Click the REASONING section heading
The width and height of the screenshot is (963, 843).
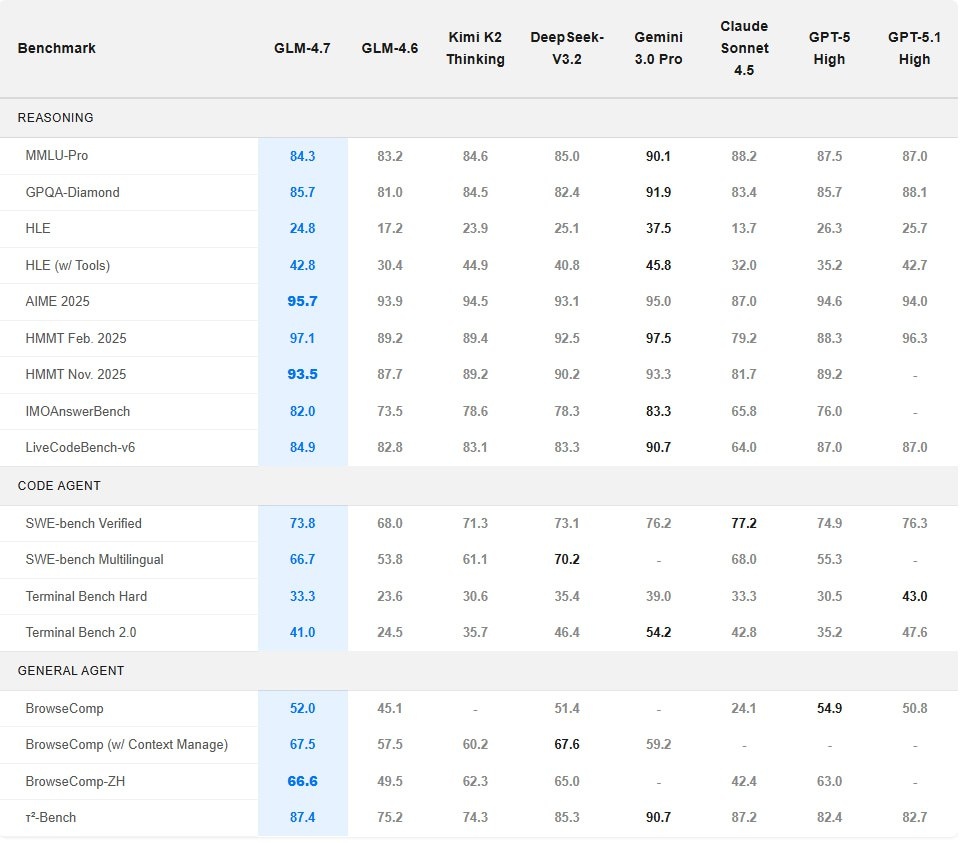(55, 117)
